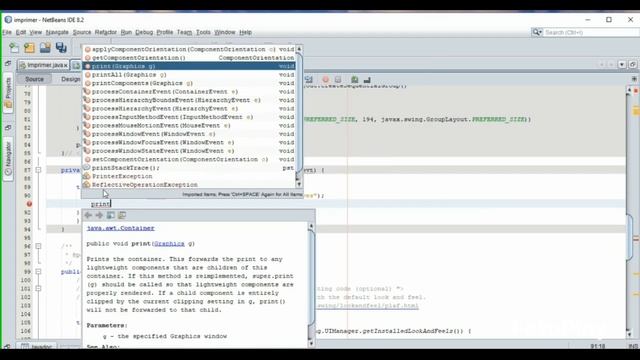Select printStackTrace() completion item
Image resolution: width=640 pixels, height=360 pixels.
[x=189, y=168]
